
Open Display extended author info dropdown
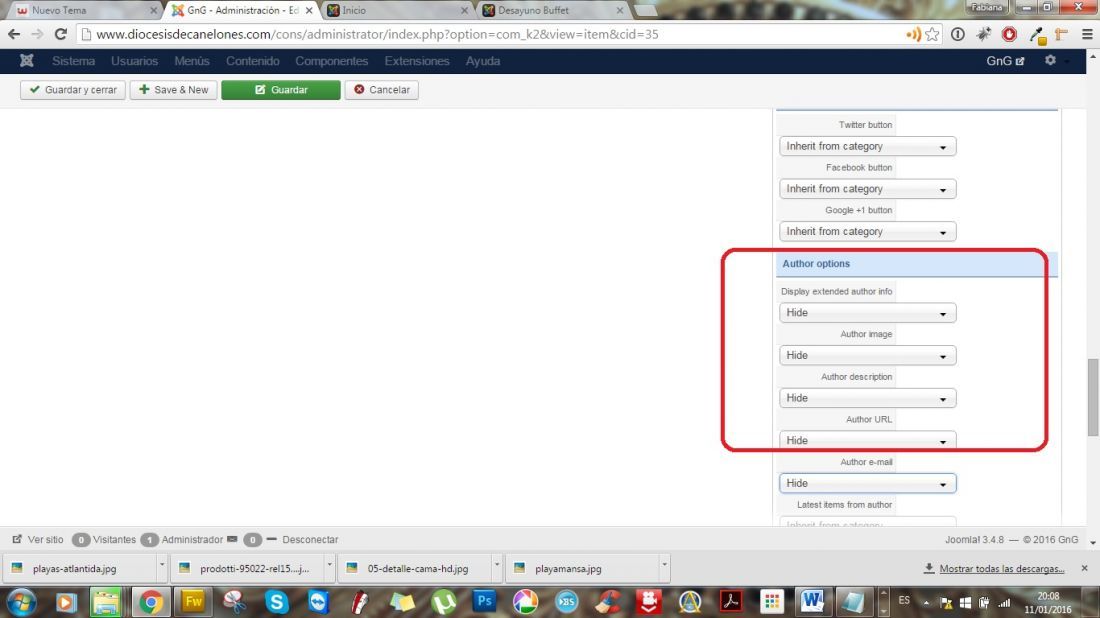pyautogui.click(x=867, y=313)
